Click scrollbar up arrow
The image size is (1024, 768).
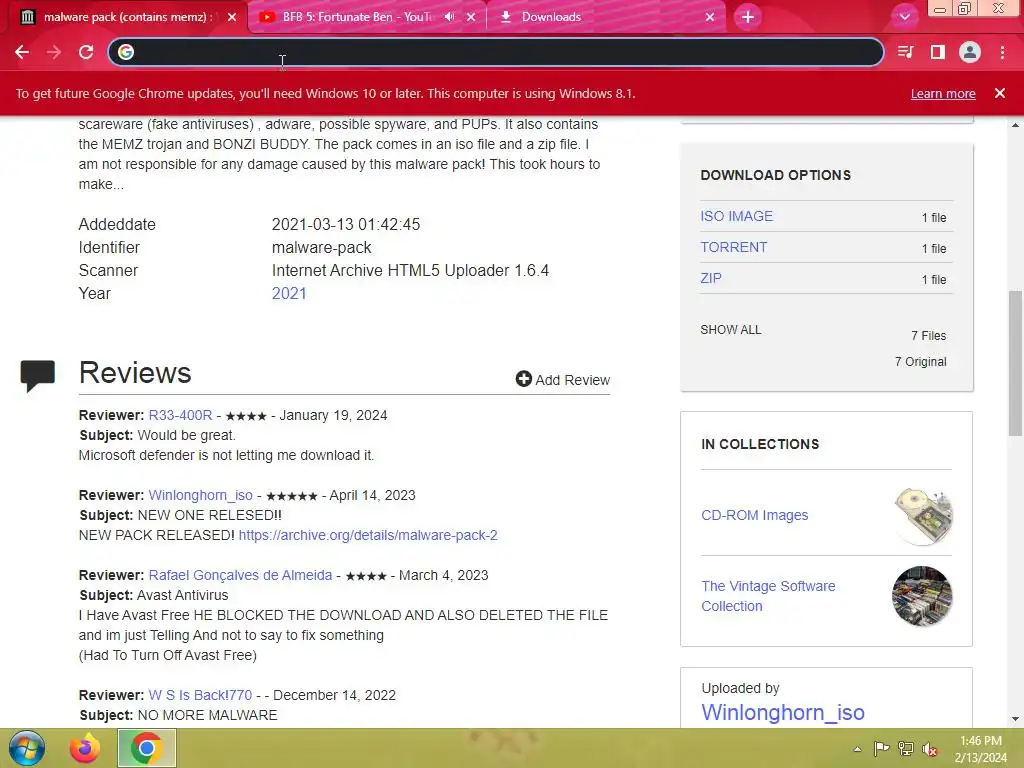(x=1015, y=124)
